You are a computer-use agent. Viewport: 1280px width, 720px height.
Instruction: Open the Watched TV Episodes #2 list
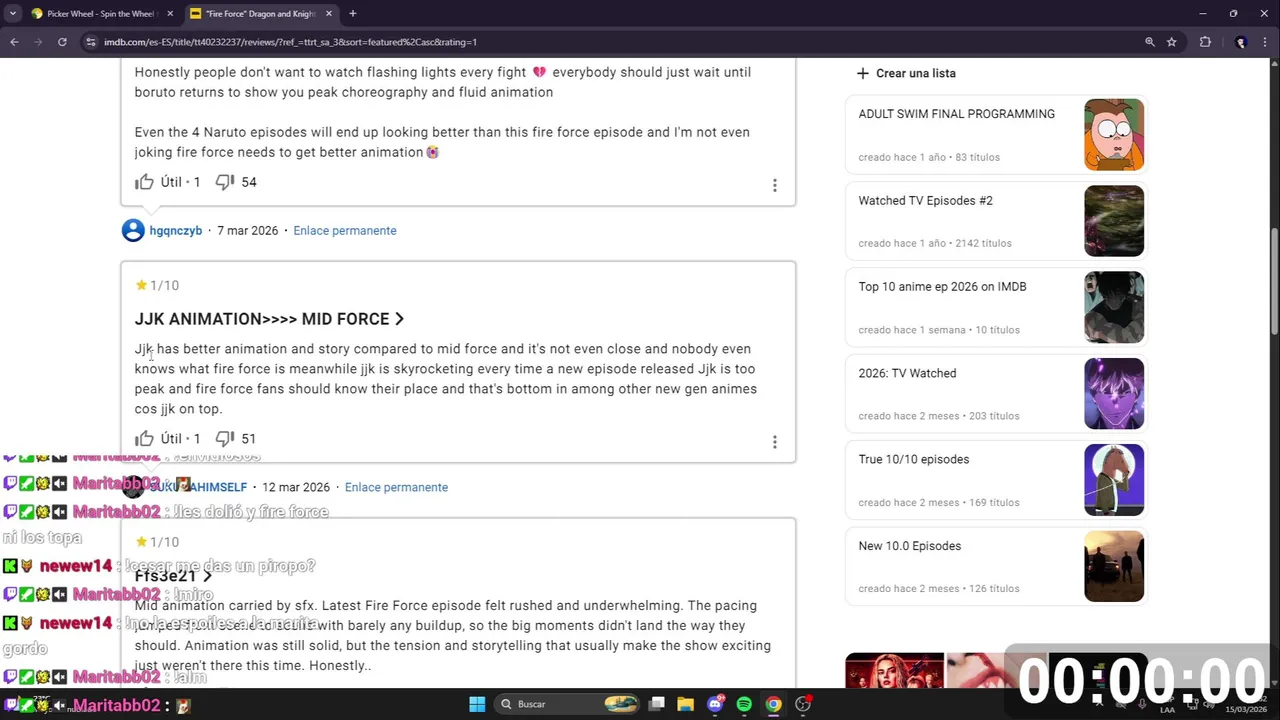(925, 200)
